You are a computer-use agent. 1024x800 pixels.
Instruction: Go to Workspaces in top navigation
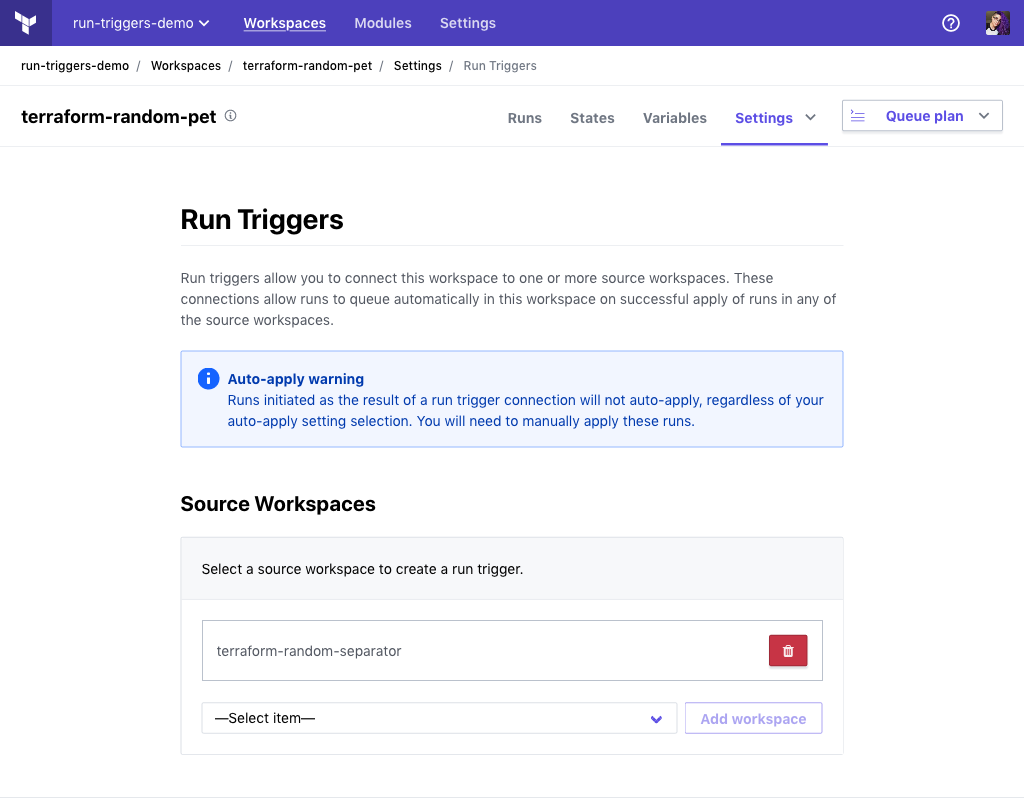click(285, 23)
